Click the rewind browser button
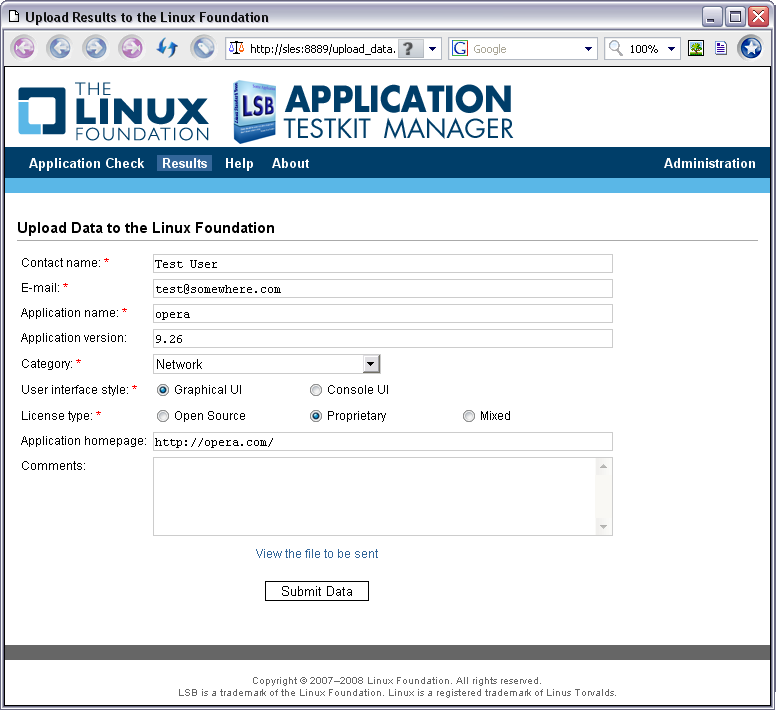Viewport: 776px width, 710px height. click(24, 48)
